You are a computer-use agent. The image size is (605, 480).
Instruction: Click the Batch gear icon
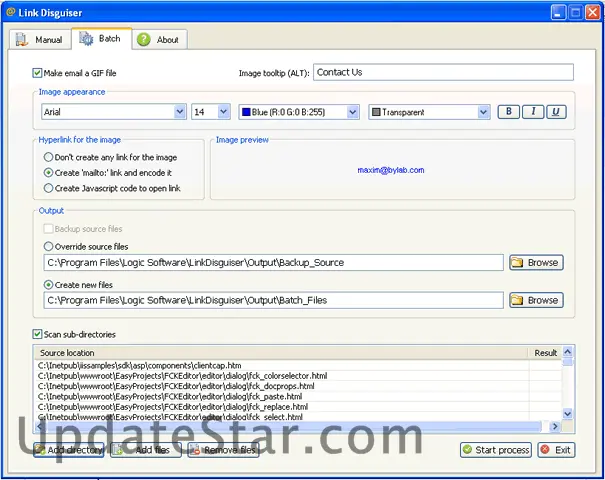point(86,39)
